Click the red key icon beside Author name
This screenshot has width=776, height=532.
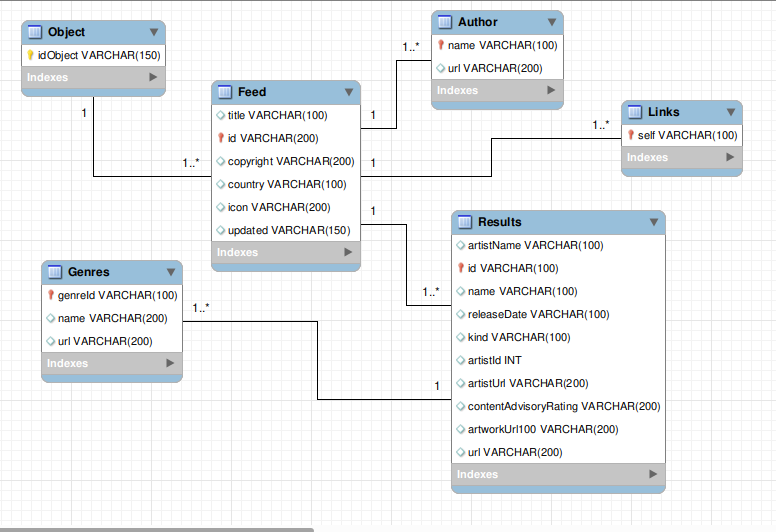pos(440,45)
